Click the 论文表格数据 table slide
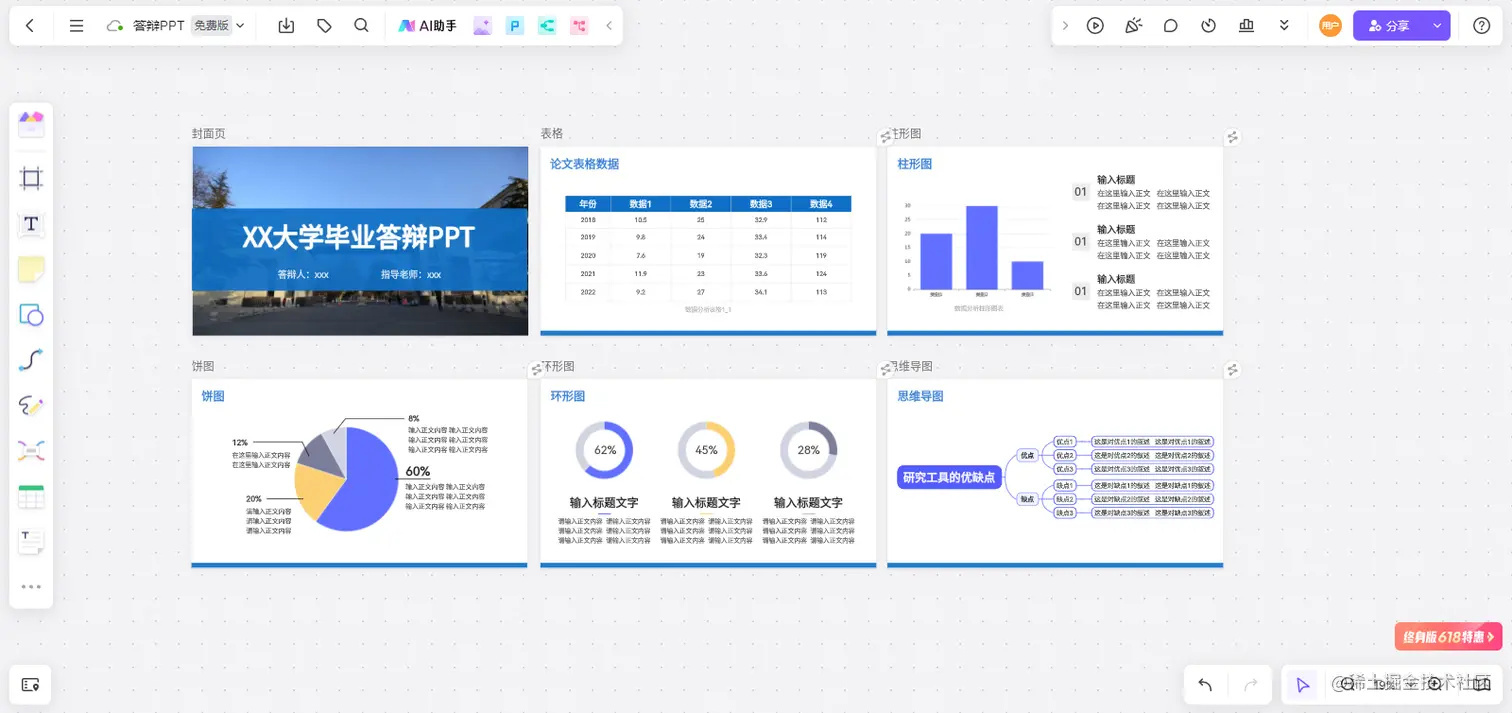 click(708, 241)
